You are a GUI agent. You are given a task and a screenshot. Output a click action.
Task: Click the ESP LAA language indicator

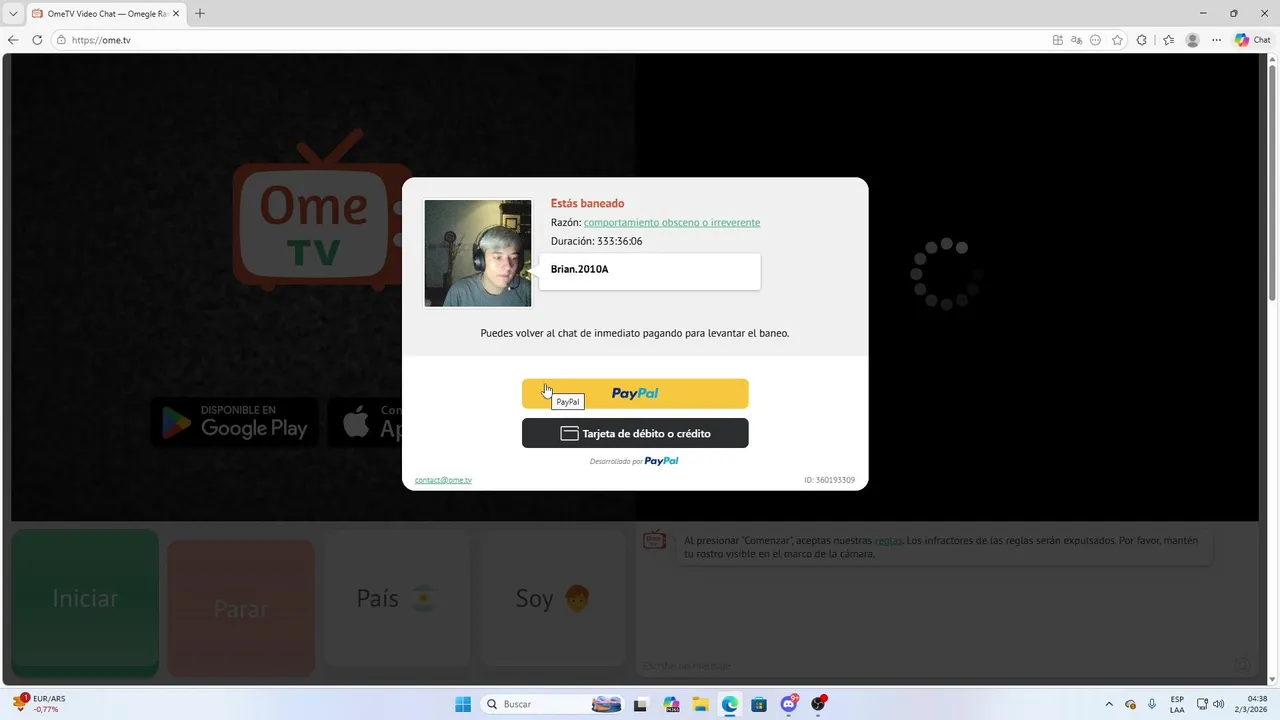point(1177,704)
